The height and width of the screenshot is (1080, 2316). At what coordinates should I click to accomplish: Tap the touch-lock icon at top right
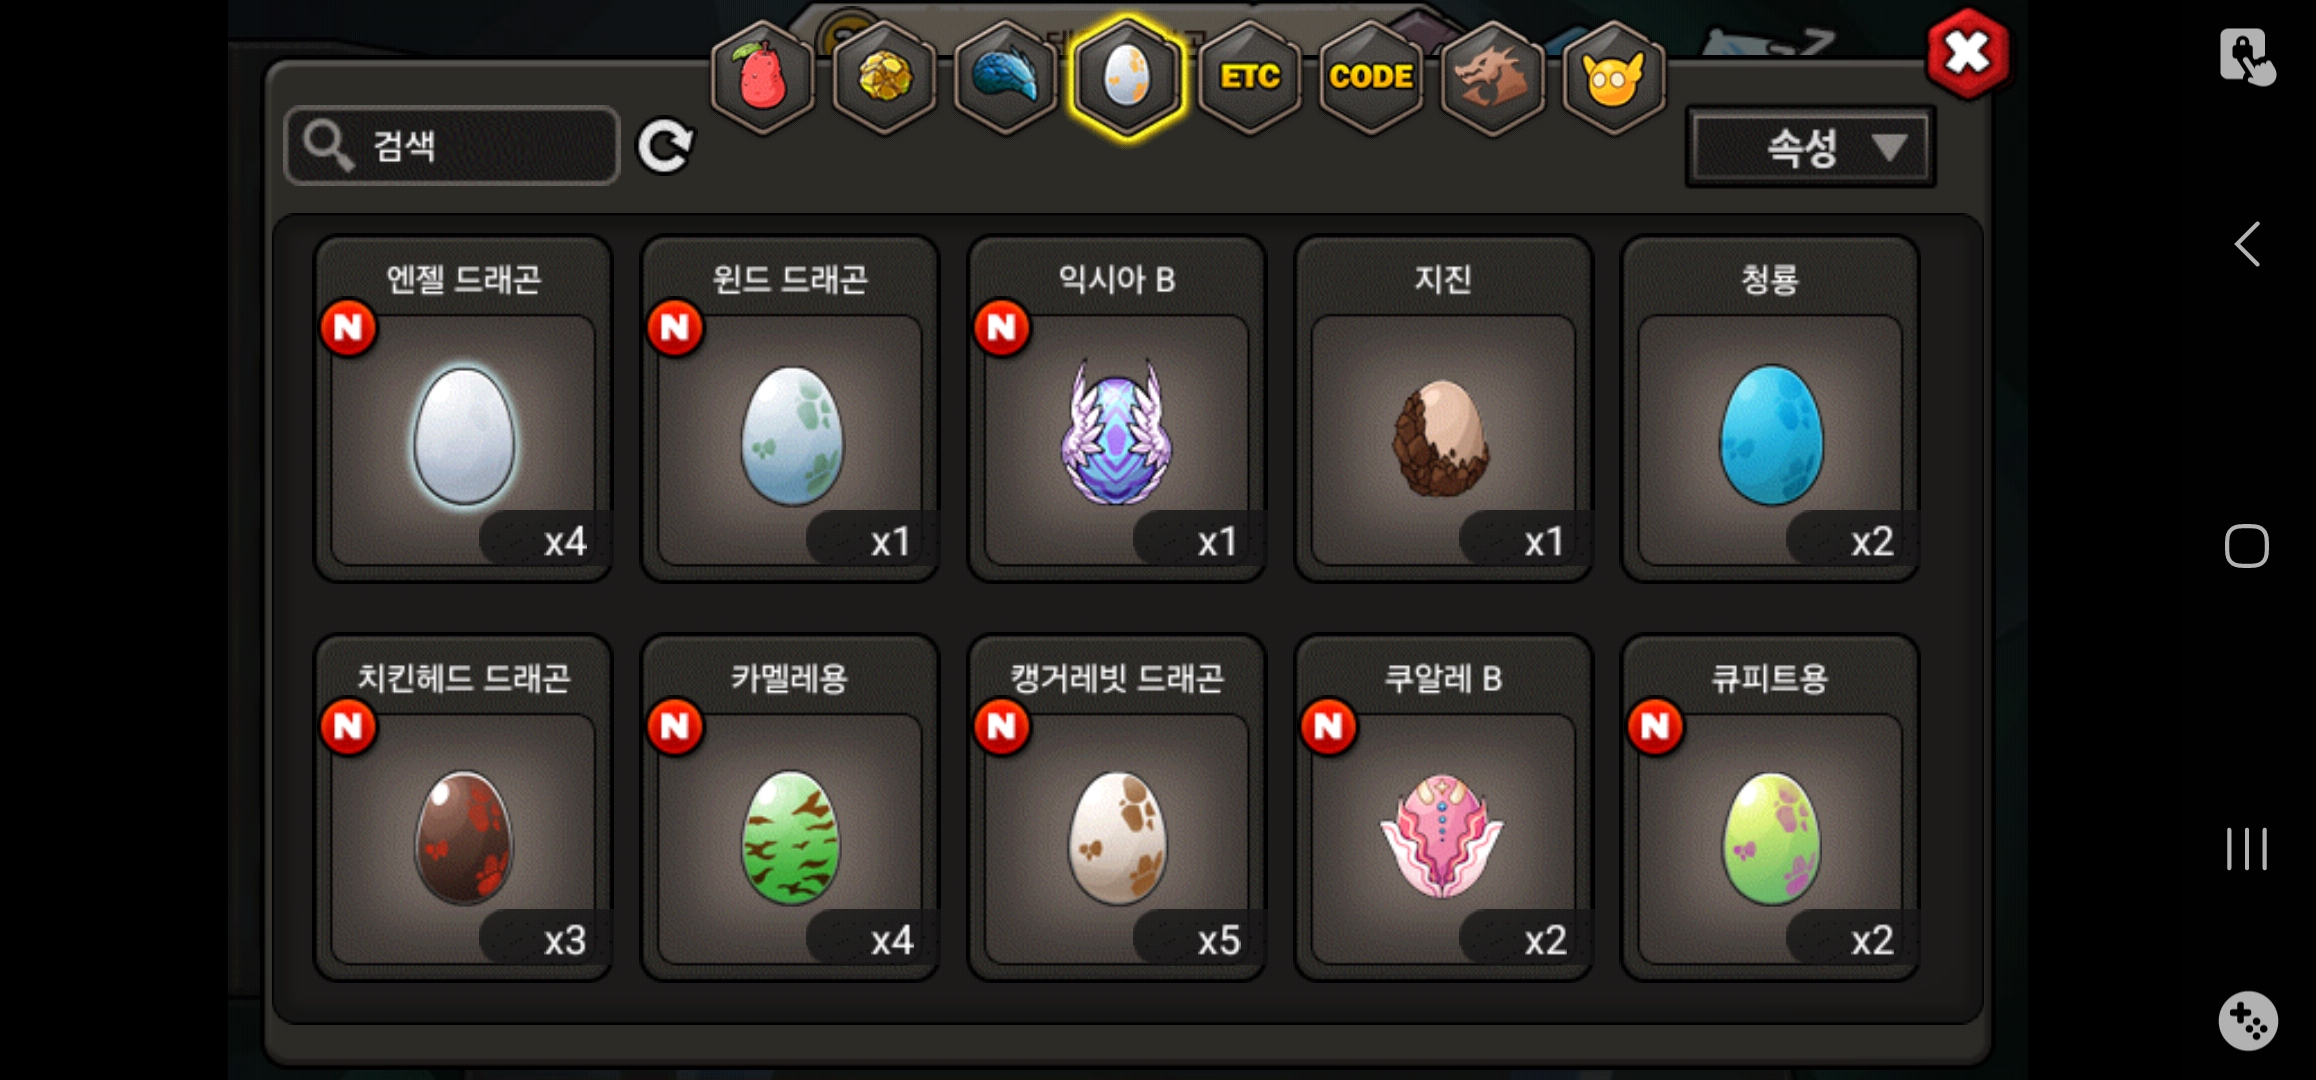click(2246, 56)
